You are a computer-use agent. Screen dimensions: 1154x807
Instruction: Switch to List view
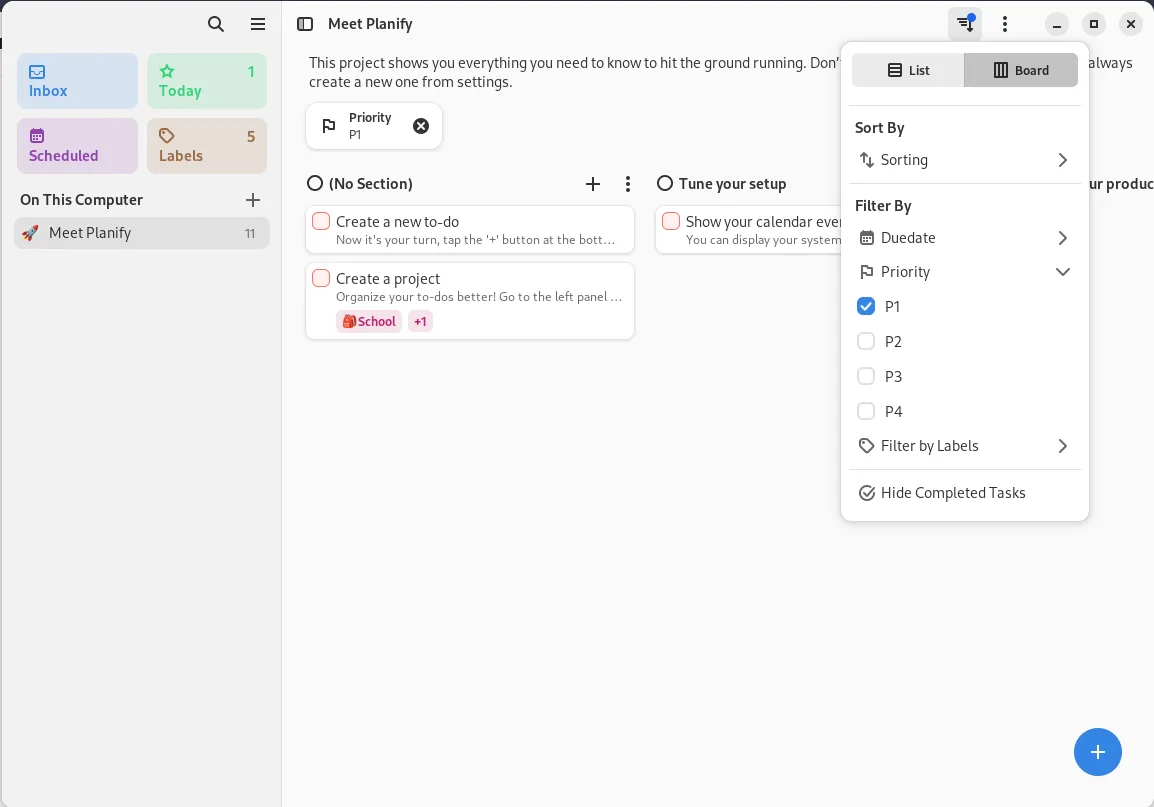pyautogui.click(x=908, y=70)
